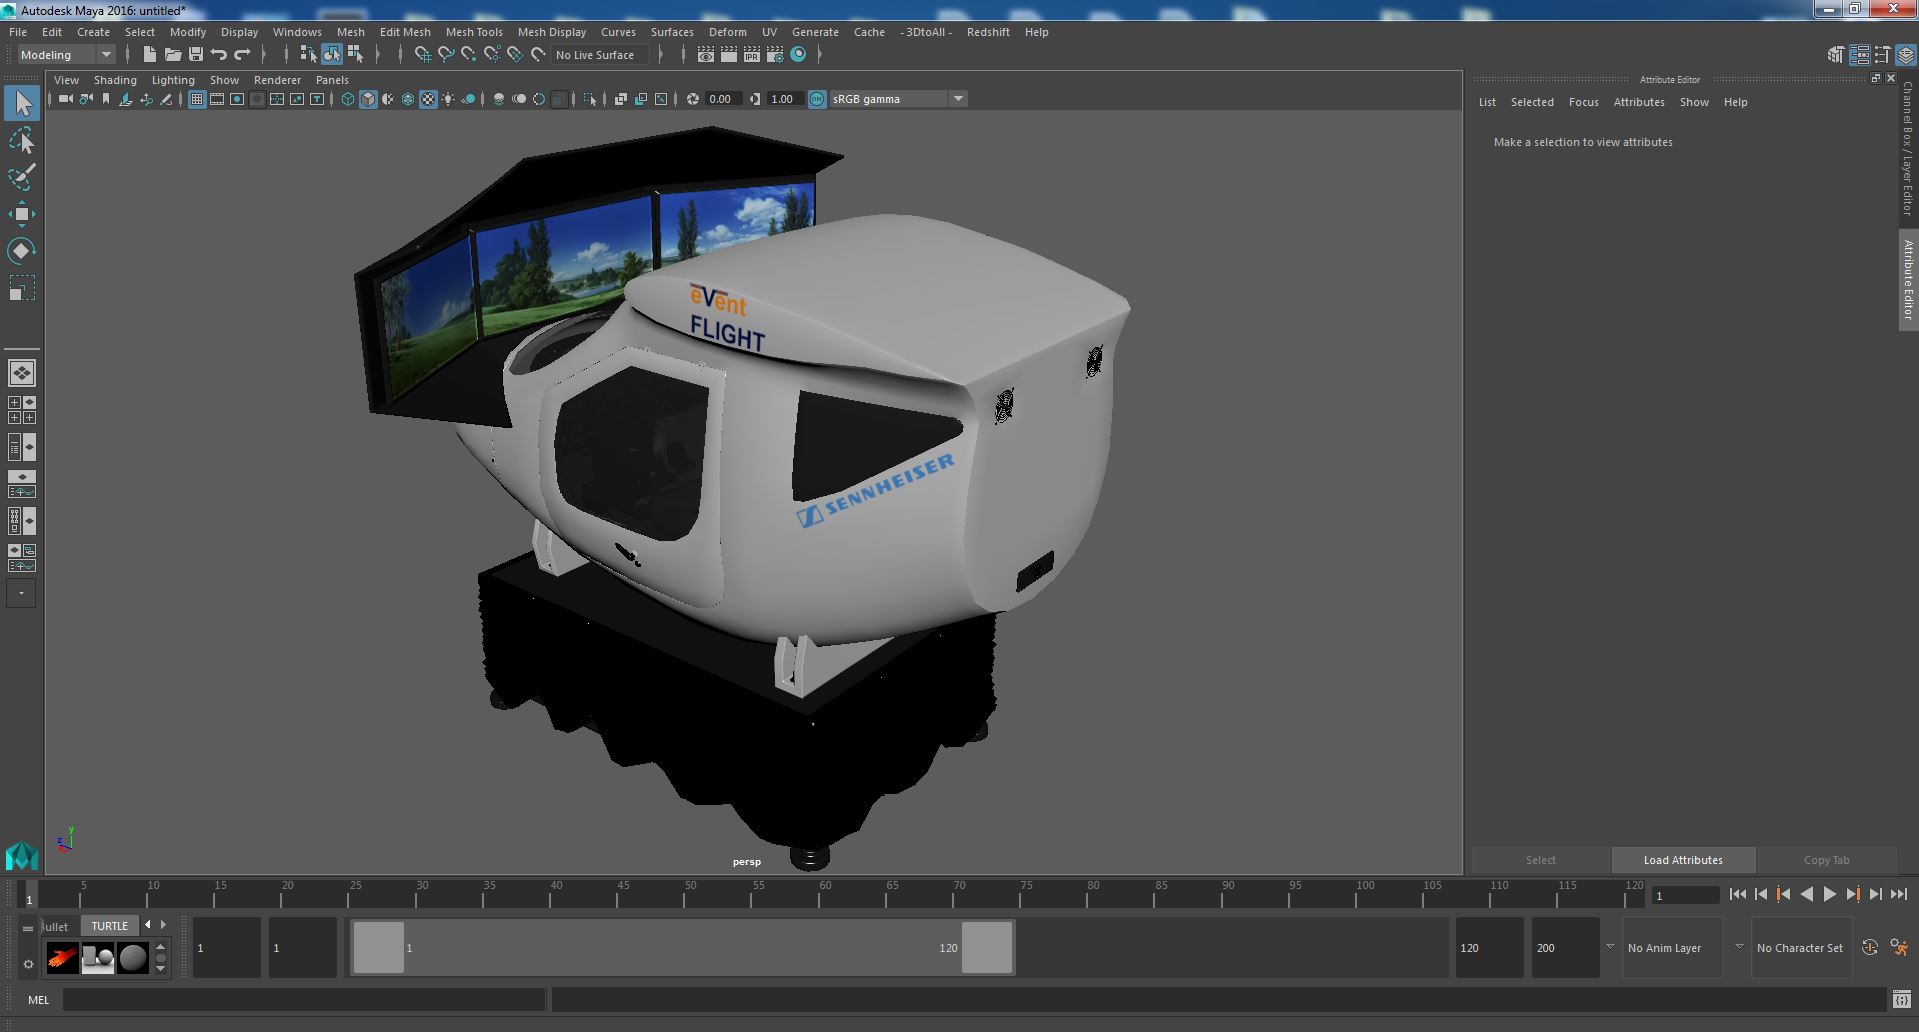Step forward to next key
Viewport: 1919px width, 1032px height.
pos(1852,895)
